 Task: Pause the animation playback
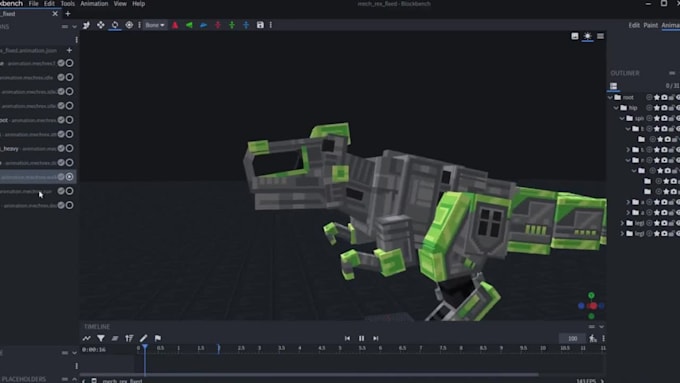point(362,338)
